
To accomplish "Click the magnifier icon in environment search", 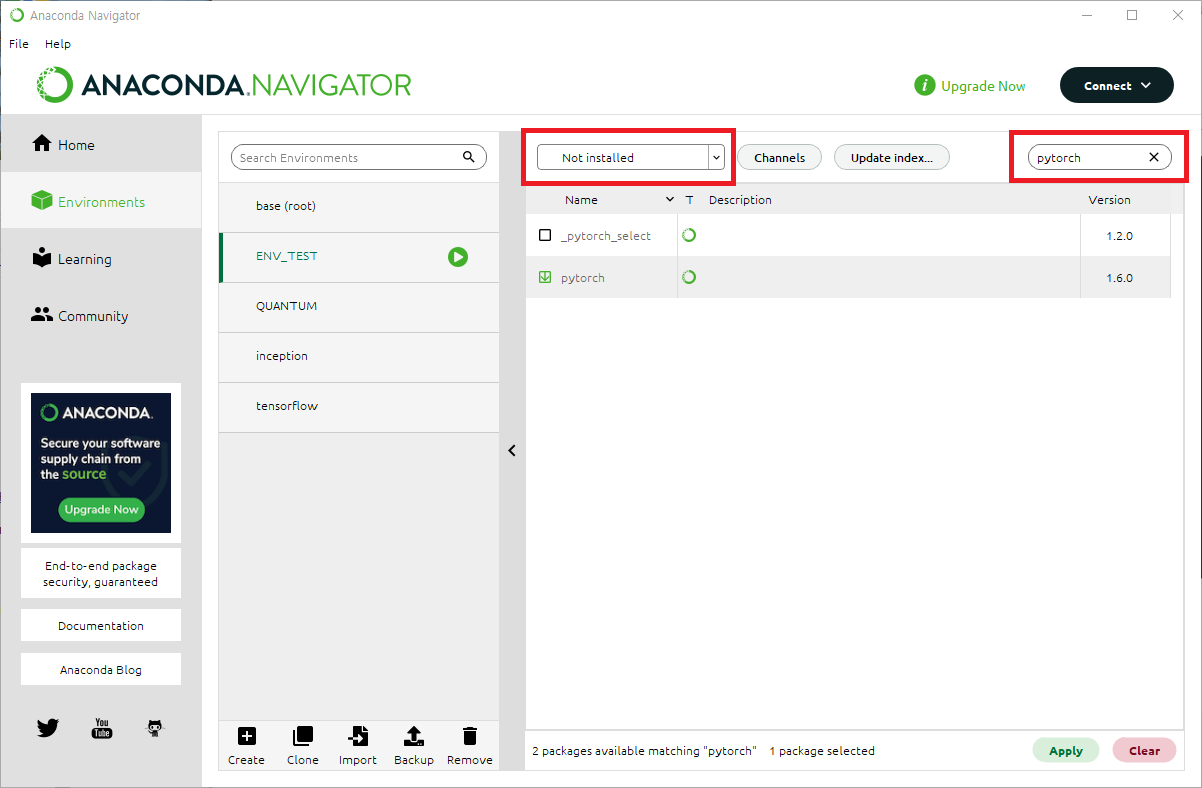I will click(x=469, y=157).
